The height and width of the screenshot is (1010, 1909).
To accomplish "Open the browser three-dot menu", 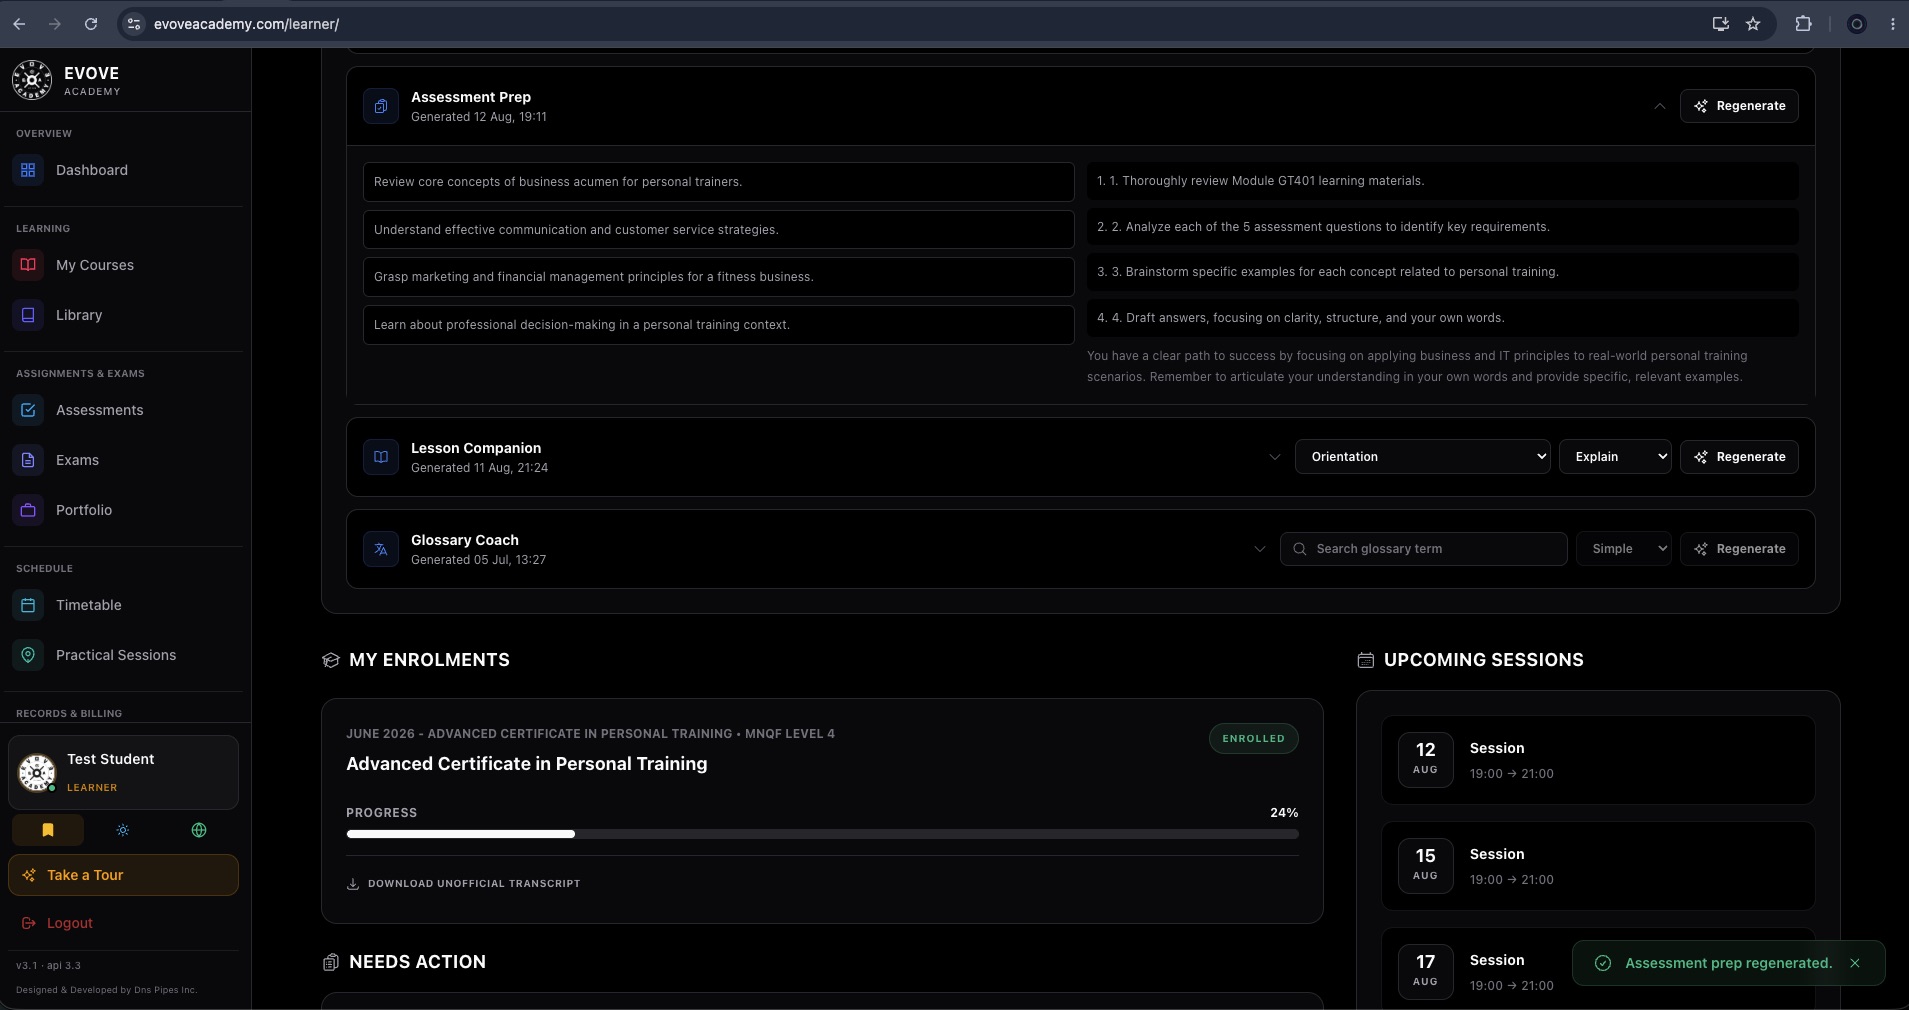I will [x=1892, y=24].
